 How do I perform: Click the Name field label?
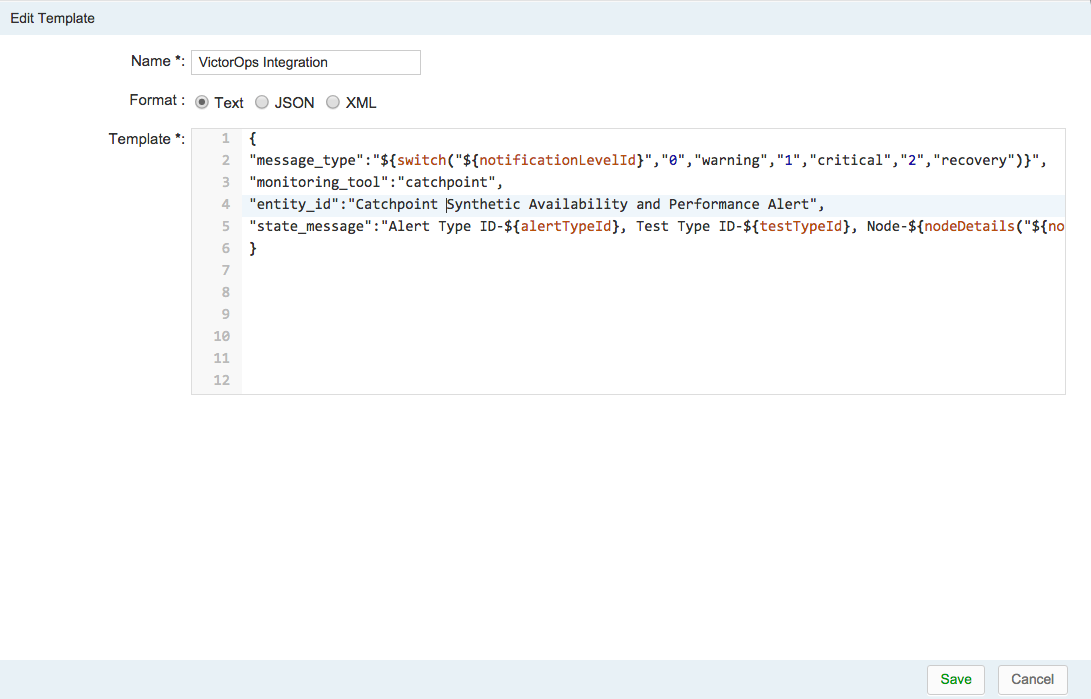point(158,61)
